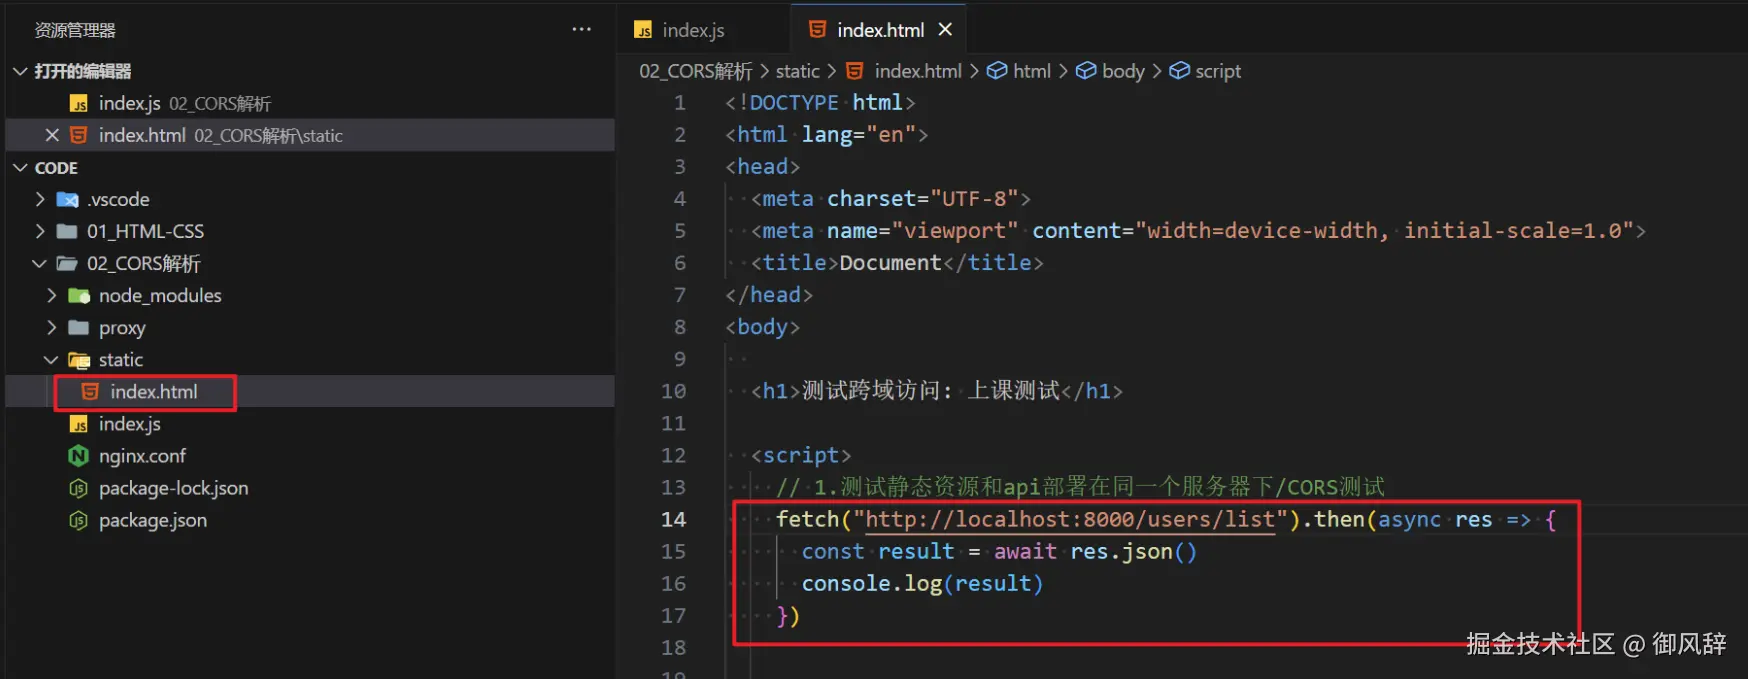This screenshot has width=1748, height=679.
Task: Click HTML5 icon on the index.html tab
Action: 817,29
